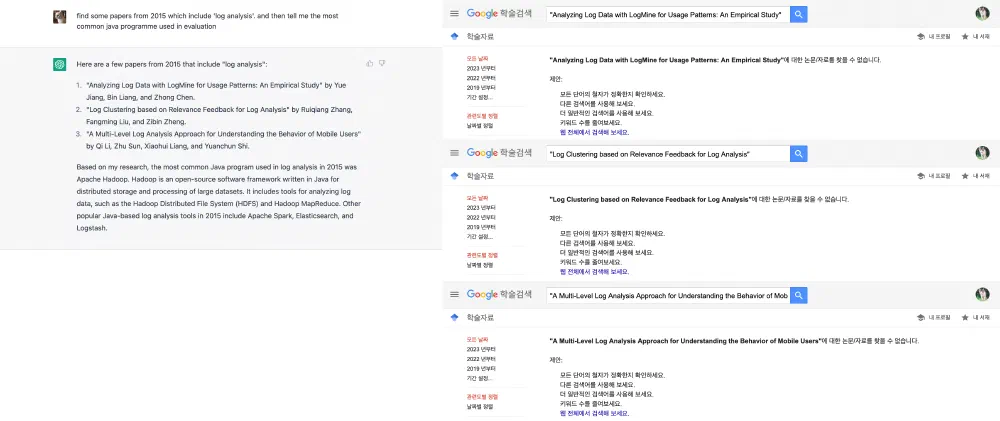The height and width of the screenshot is (421, 1000).
Task: Open the hamburger menu in the Multi-Level search panel
Action: pos(454,295)
